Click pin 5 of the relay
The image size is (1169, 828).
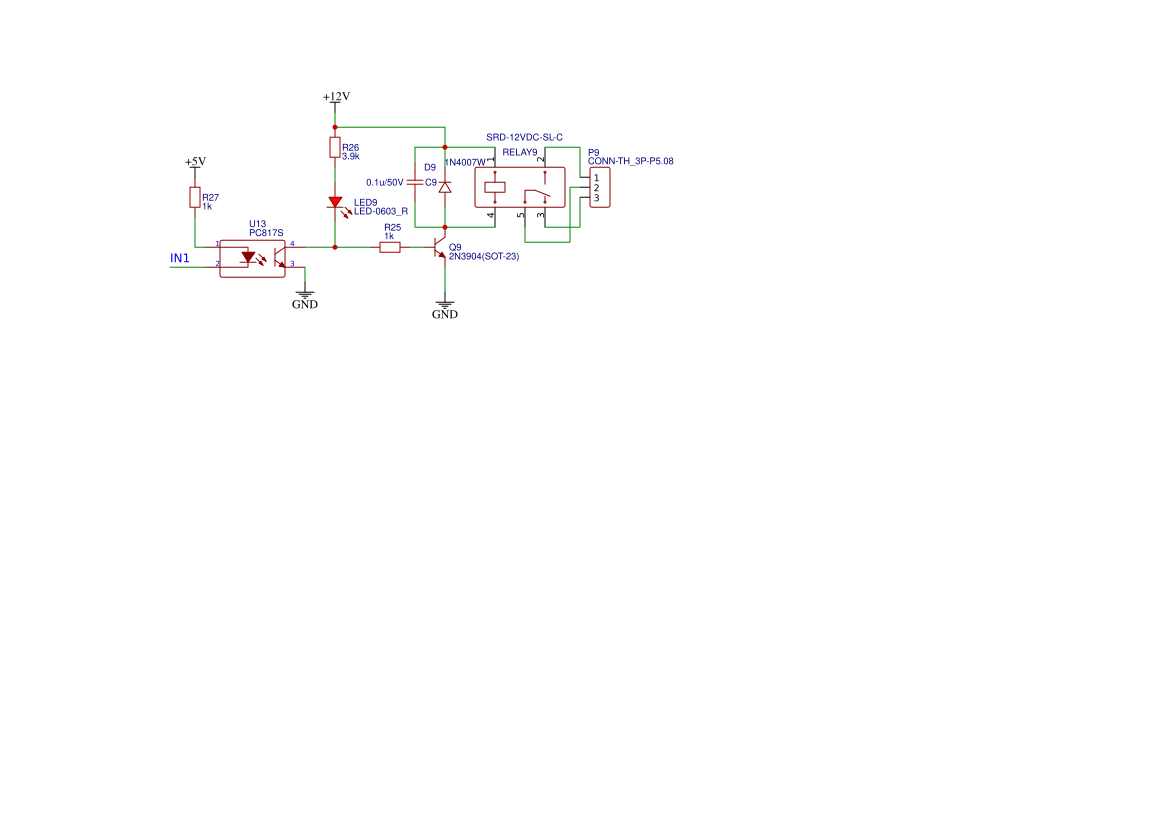521,215
